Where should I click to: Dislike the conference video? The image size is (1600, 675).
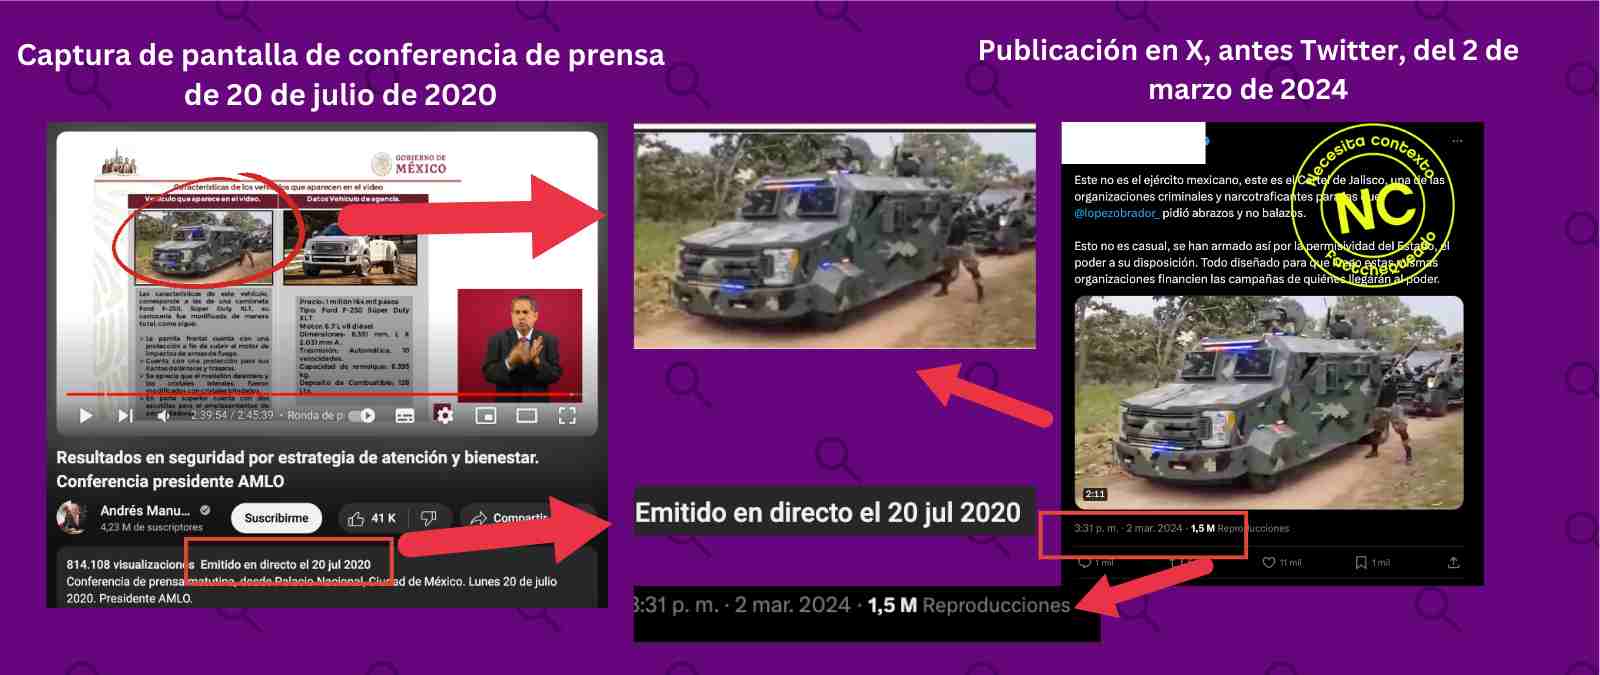click(x=428, y=518)
